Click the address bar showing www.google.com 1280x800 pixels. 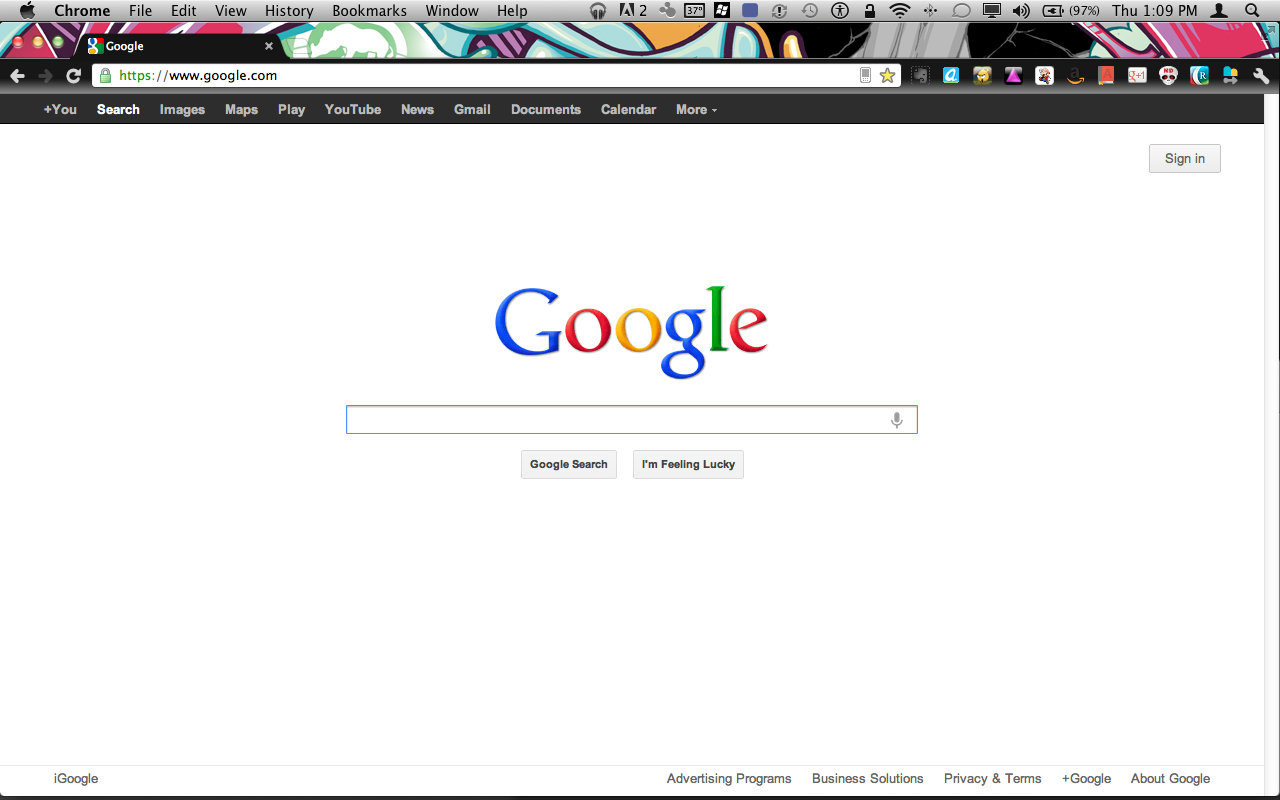(x=497, y=75)
